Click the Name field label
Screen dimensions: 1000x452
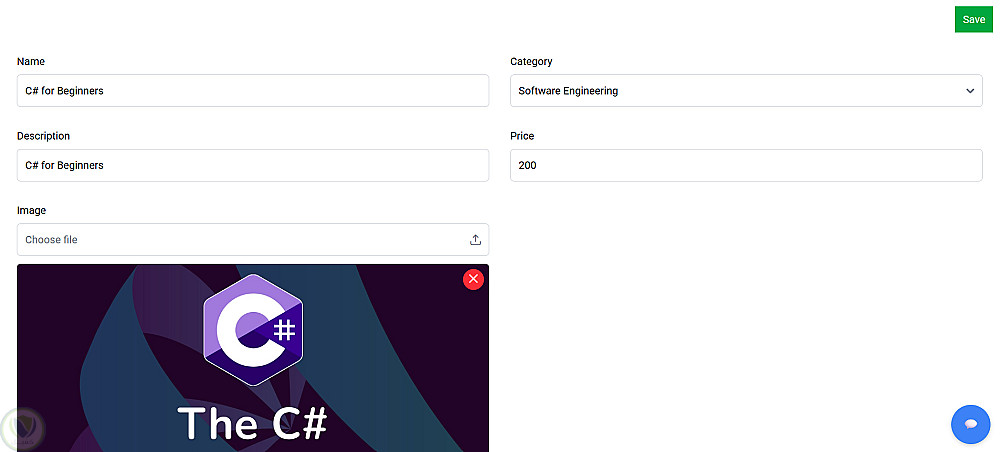click(x=31, y=62)
